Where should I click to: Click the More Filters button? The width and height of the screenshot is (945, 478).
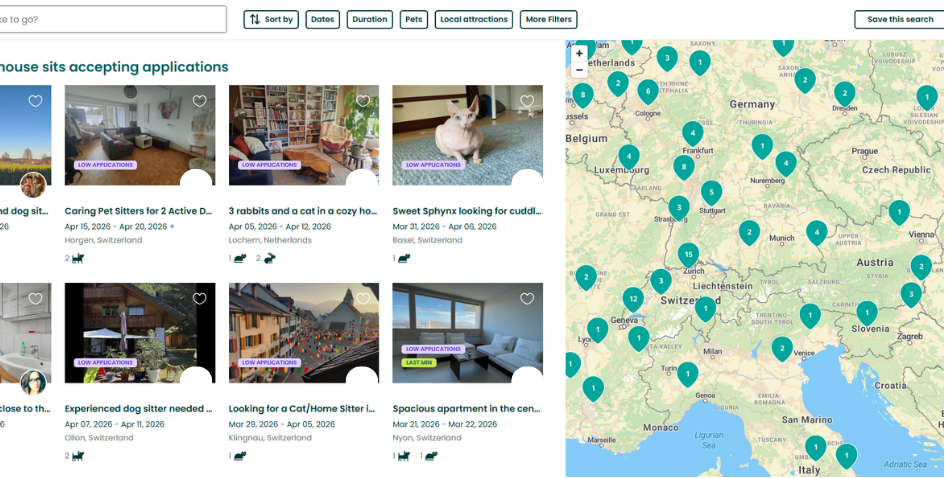pyautogui.click(x=548, y=19)
